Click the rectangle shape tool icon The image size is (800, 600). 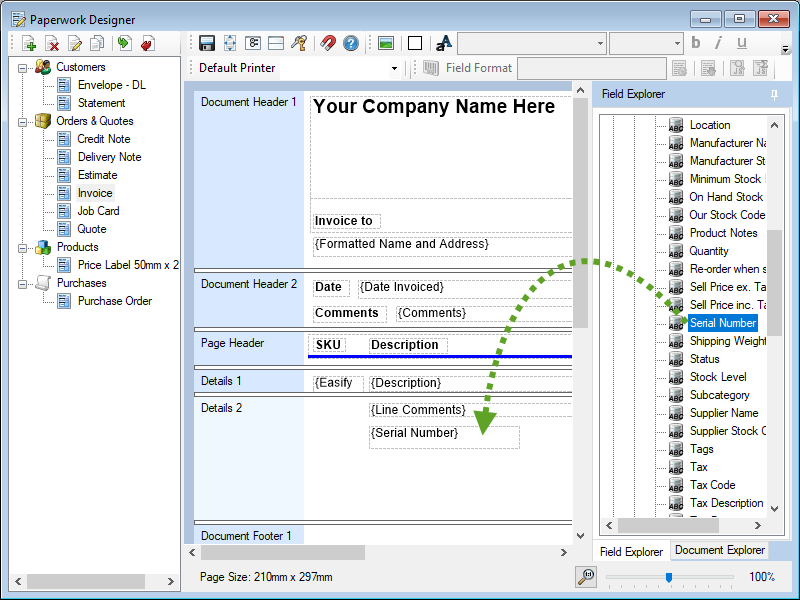point(415,43)
